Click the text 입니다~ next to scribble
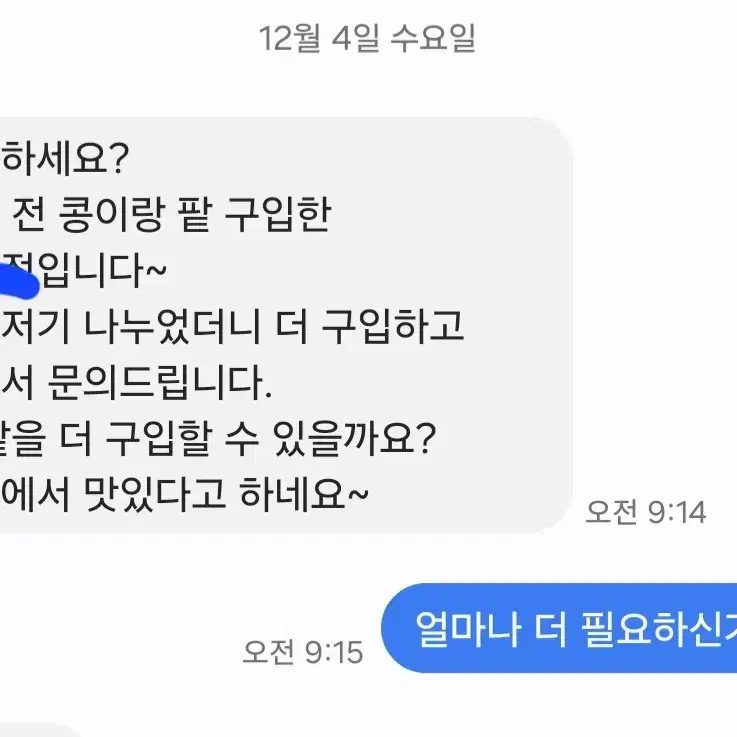This screenshot has height=737, width=737. point(101,270)
